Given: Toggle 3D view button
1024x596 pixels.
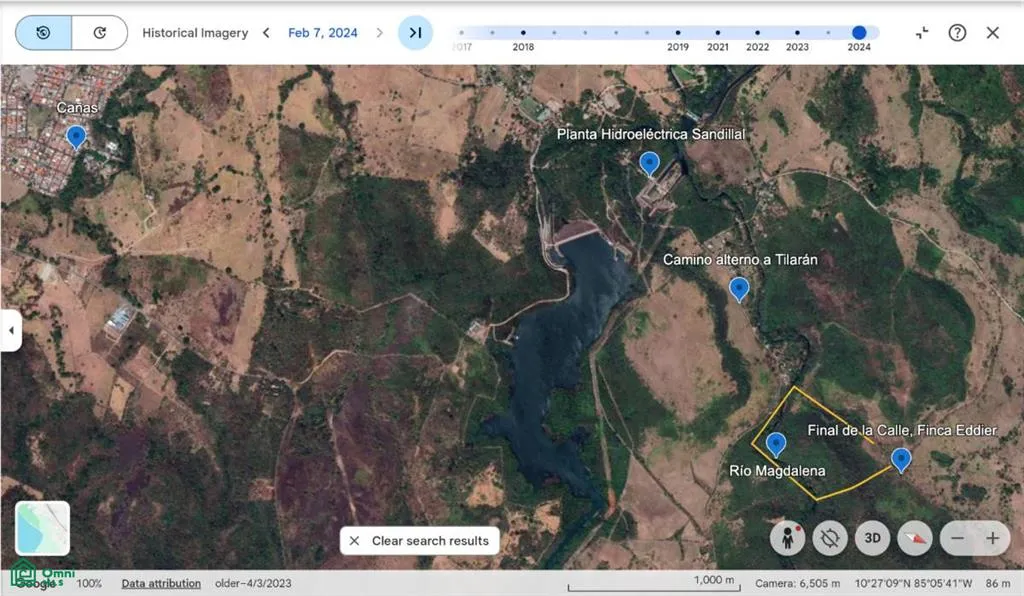Looking at the screenshot, I should point(872,538).
